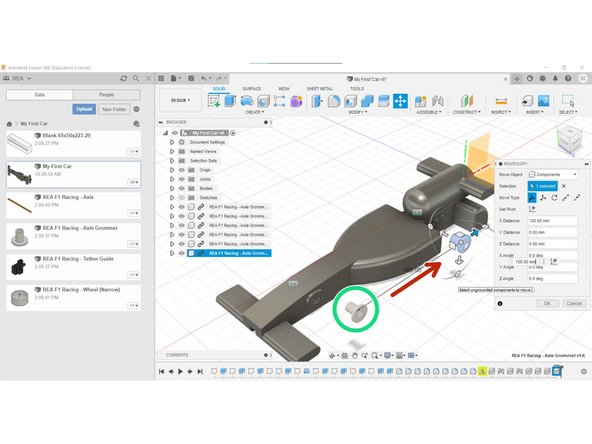Select the Data tab
Screen dimensions: 592x444
(x=40, y=95)
